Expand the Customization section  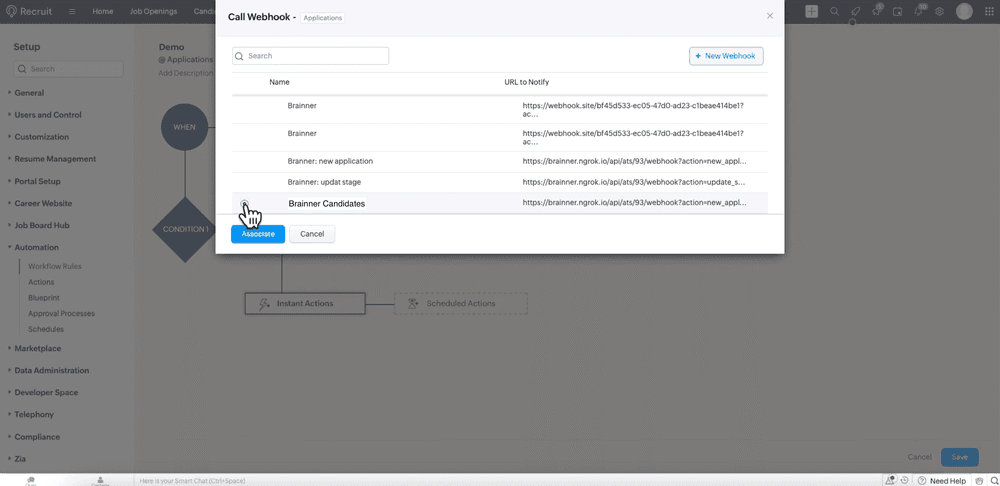point(41,136)
